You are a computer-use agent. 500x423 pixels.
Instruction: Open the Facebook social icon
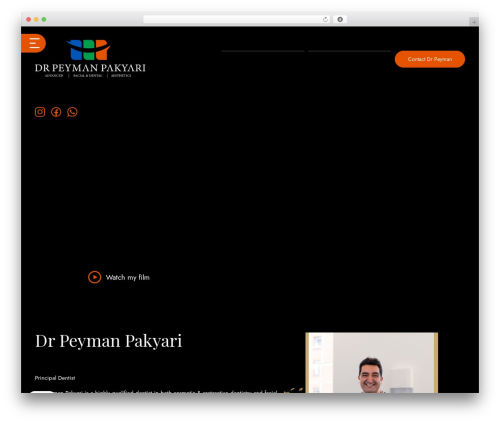[x=56, y=112]
